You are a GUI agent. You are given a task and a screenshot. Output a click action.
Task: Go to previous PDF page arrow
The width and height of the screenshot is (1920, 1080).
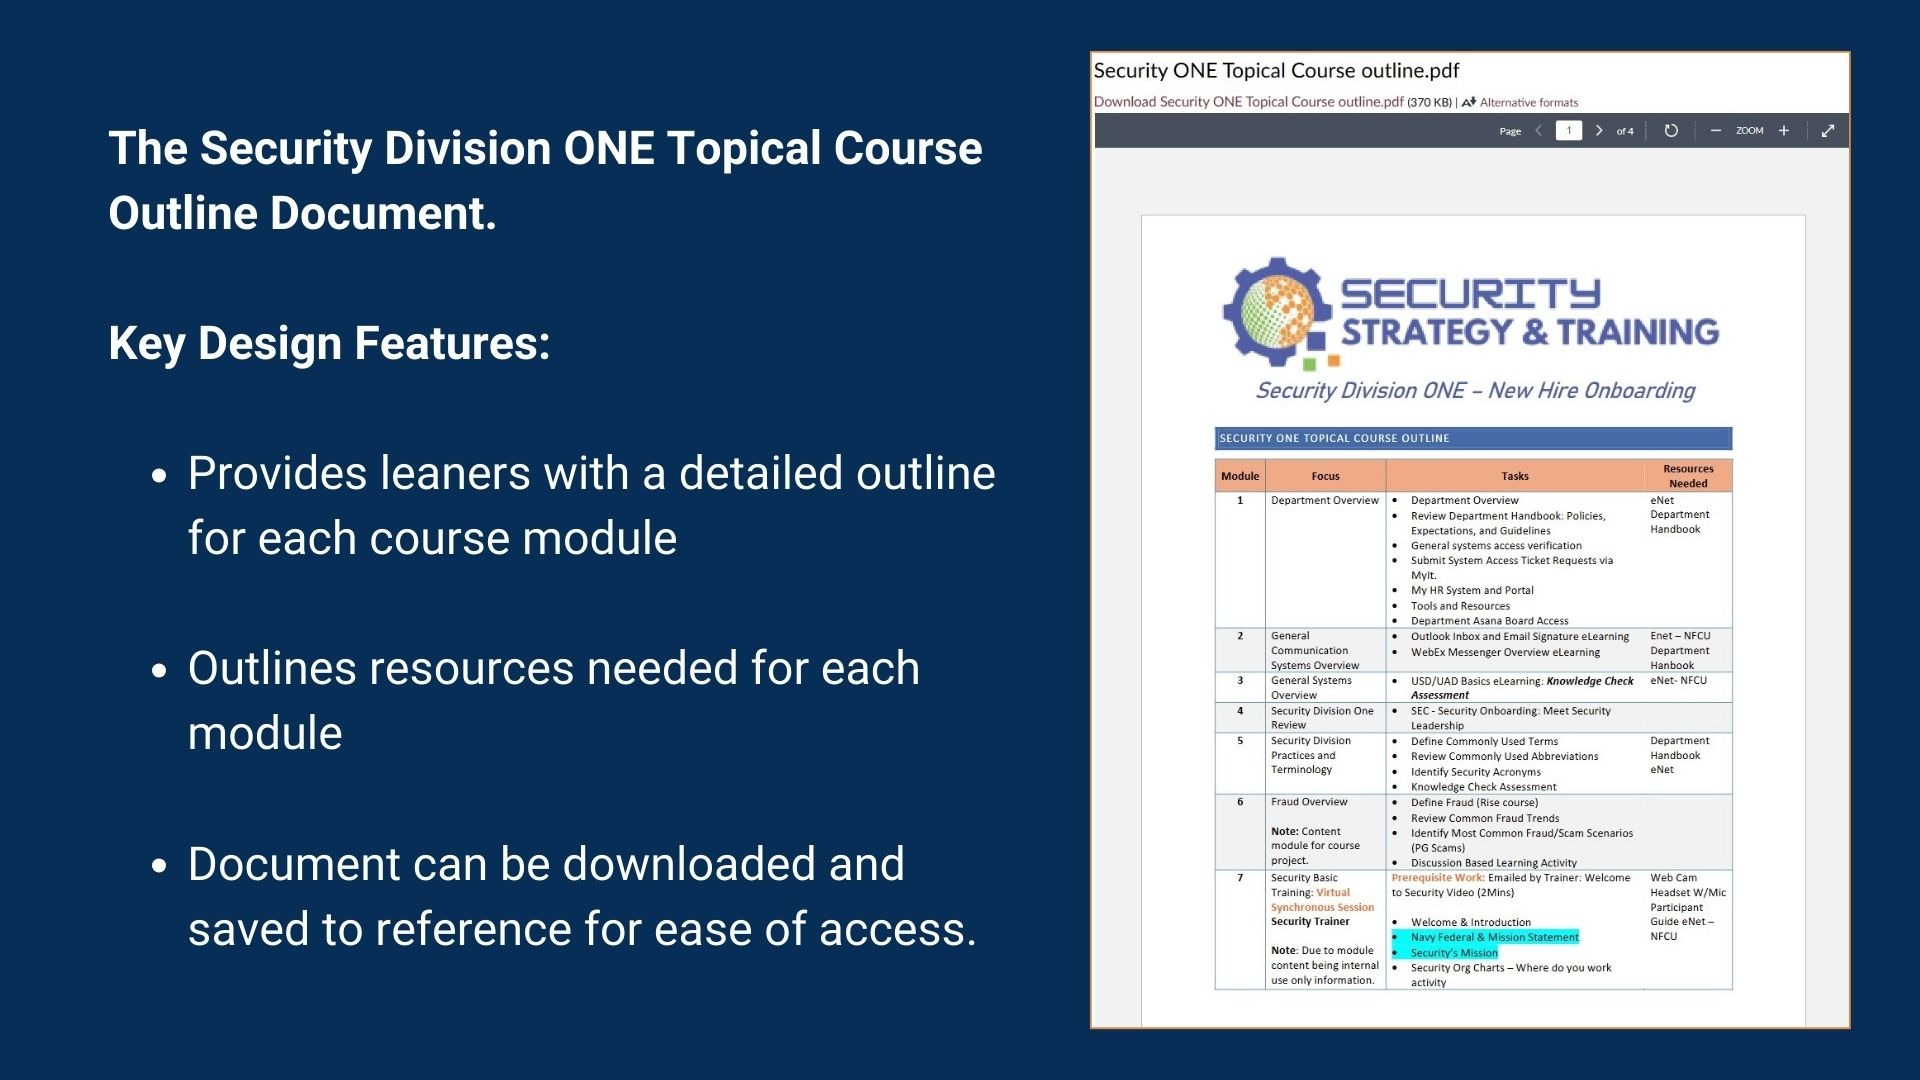coord(1538,131)
